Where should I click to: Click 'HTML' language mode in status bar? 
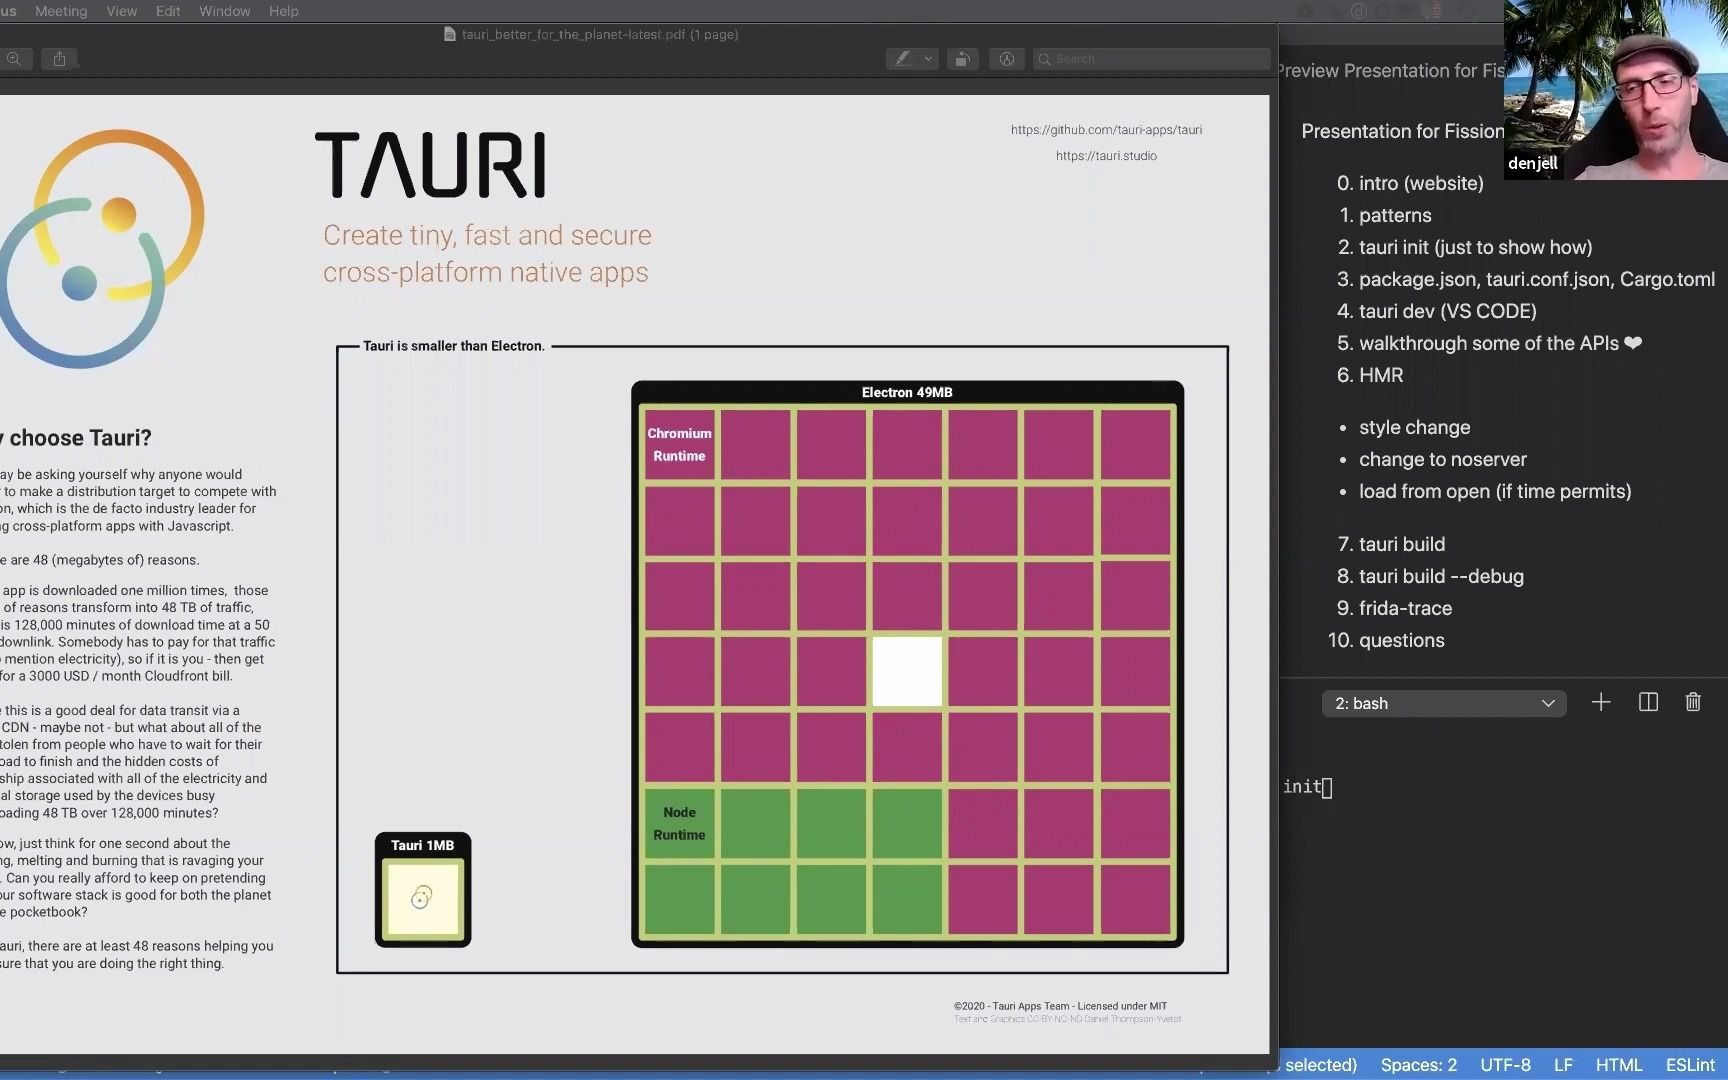(1619, 1065)
